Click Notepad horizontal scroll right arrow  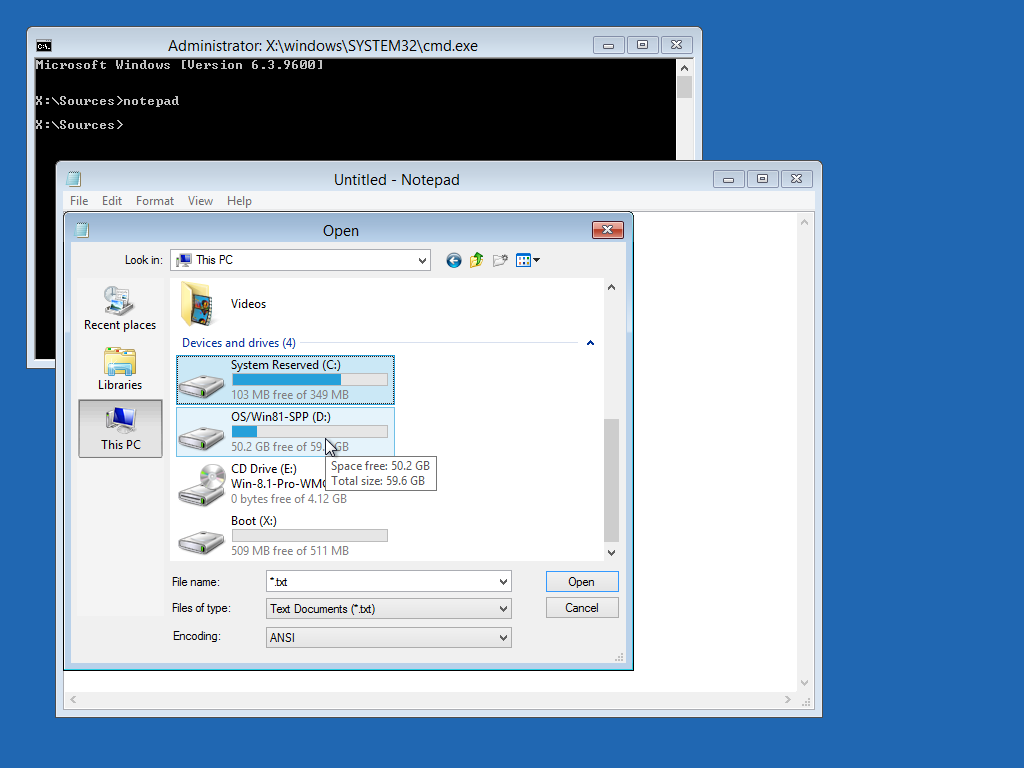[788, 699]
